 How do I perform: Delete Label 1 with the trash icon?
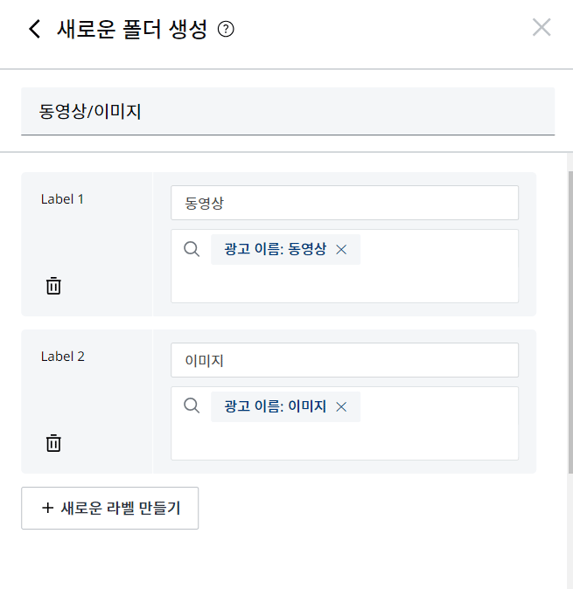pyautogui.click(x=53, y=285)
